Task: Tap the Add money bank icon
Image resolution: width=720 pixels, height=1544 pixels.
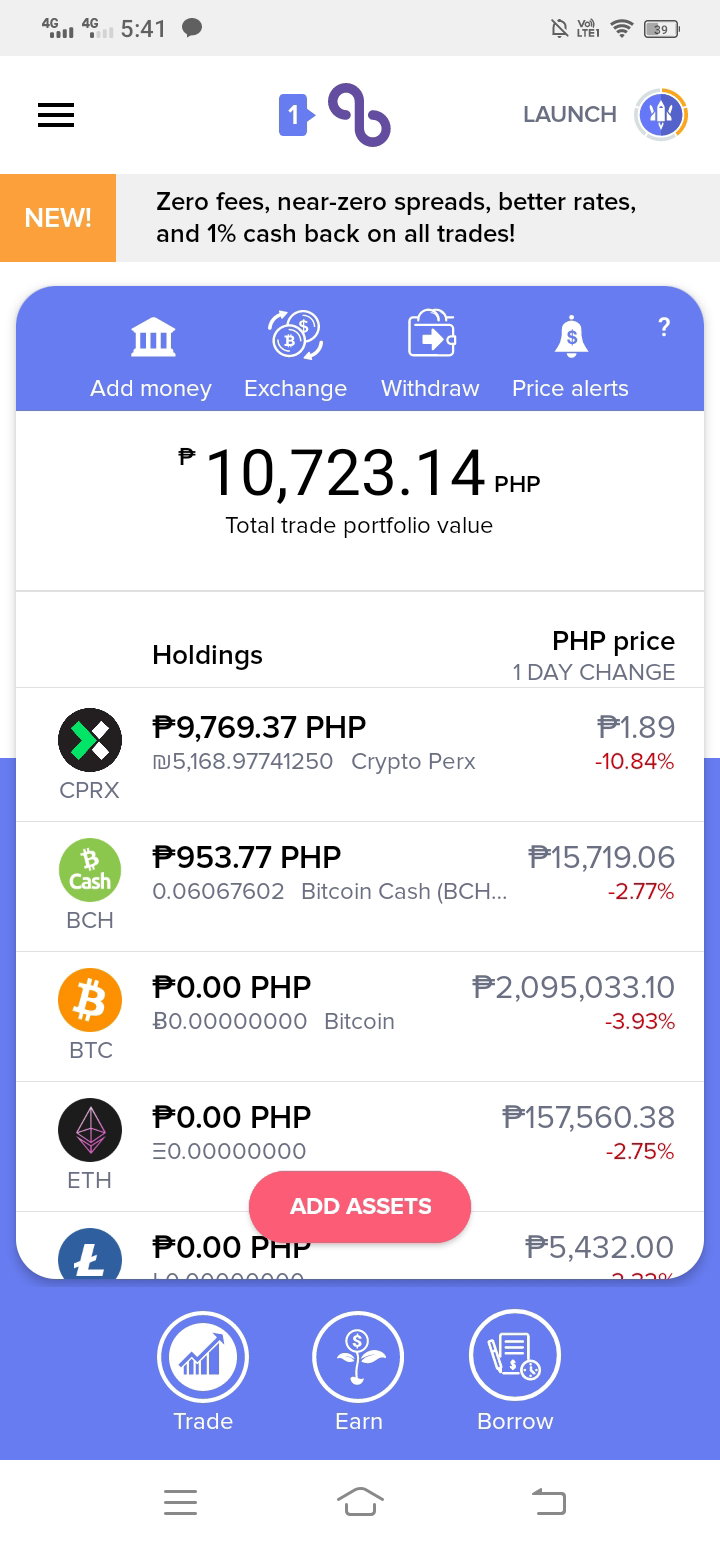Action: tap(153, 337)
